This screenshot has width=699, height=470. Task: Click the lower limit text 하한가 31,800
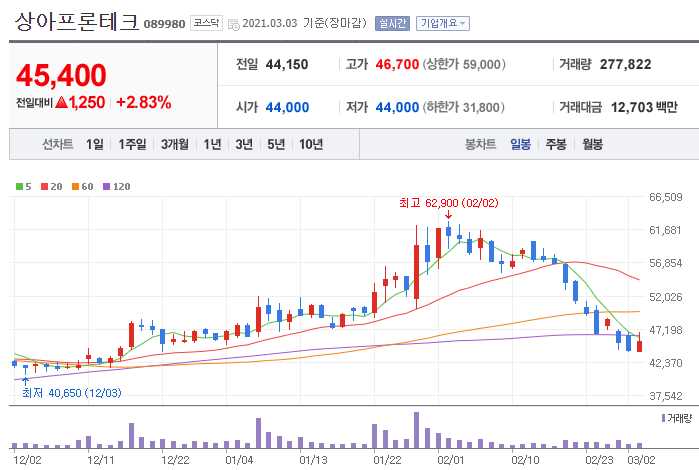pyautogui.click(x=464, y=107)
